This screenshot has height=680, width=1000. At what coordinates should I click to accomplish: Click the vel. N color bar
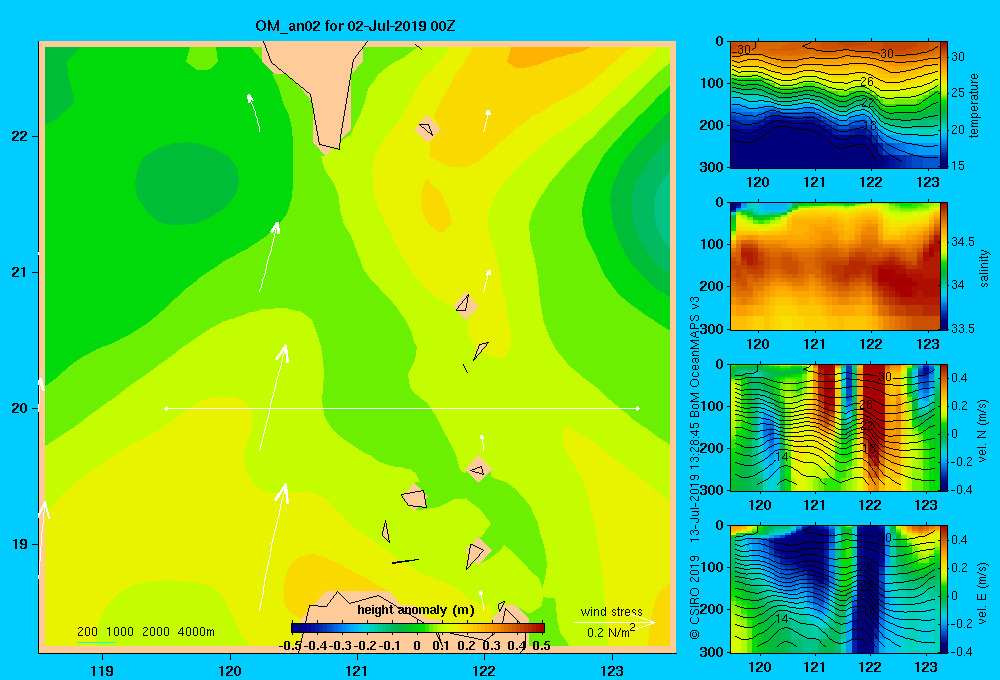944,427
